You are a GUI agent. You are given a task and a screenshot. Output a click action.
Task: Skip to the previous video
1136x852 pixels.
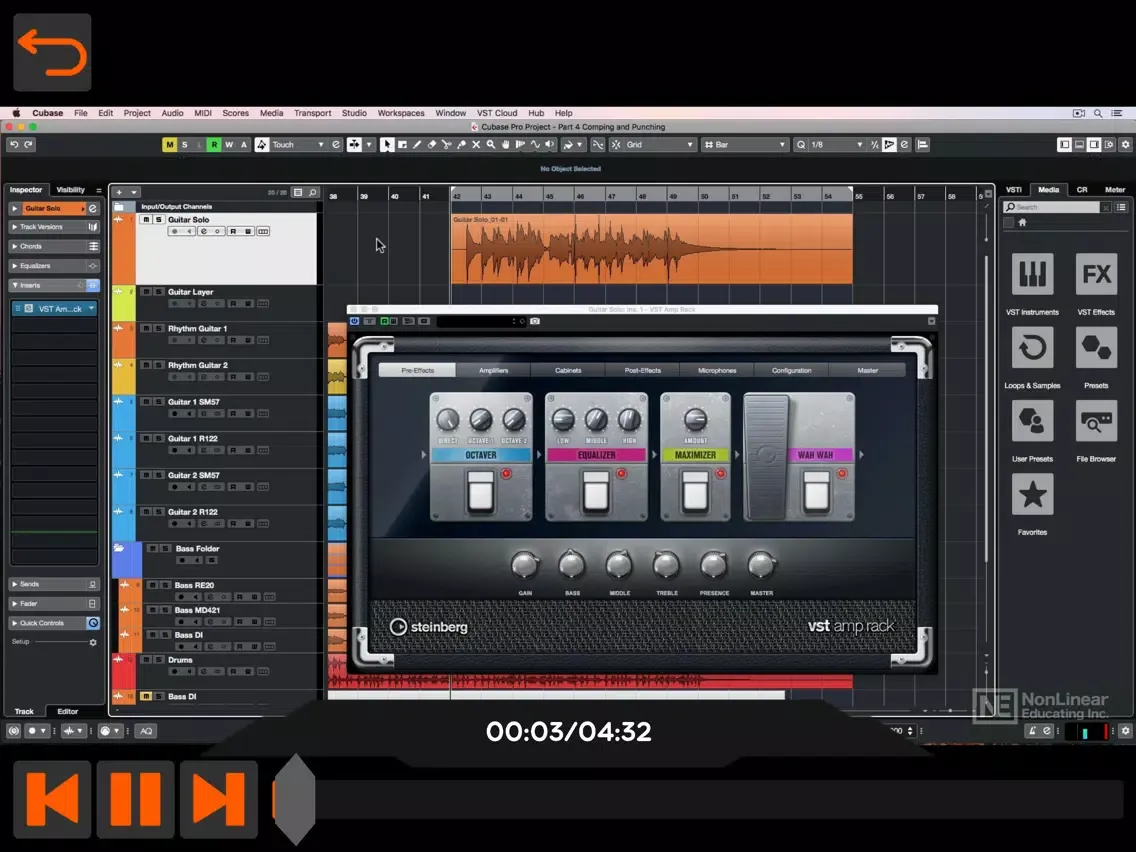[52, 799]
